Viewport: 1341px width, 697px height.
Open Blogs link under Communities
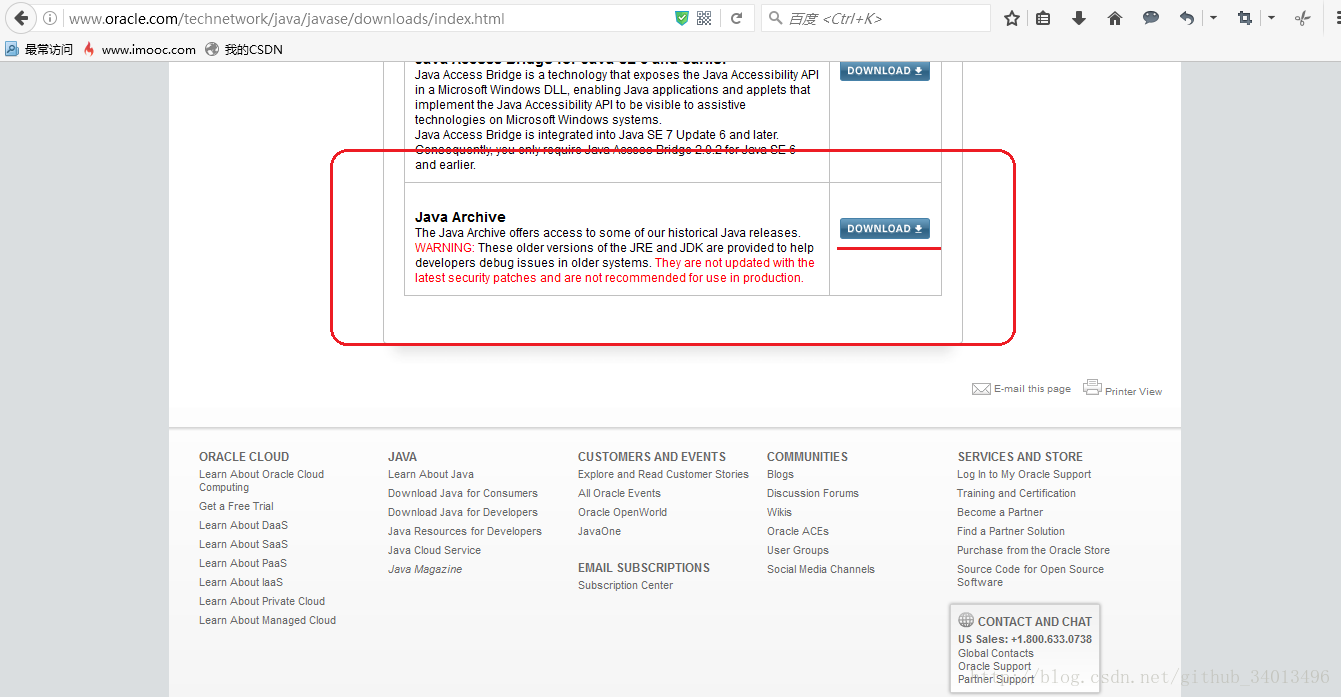tap(780, 475)
